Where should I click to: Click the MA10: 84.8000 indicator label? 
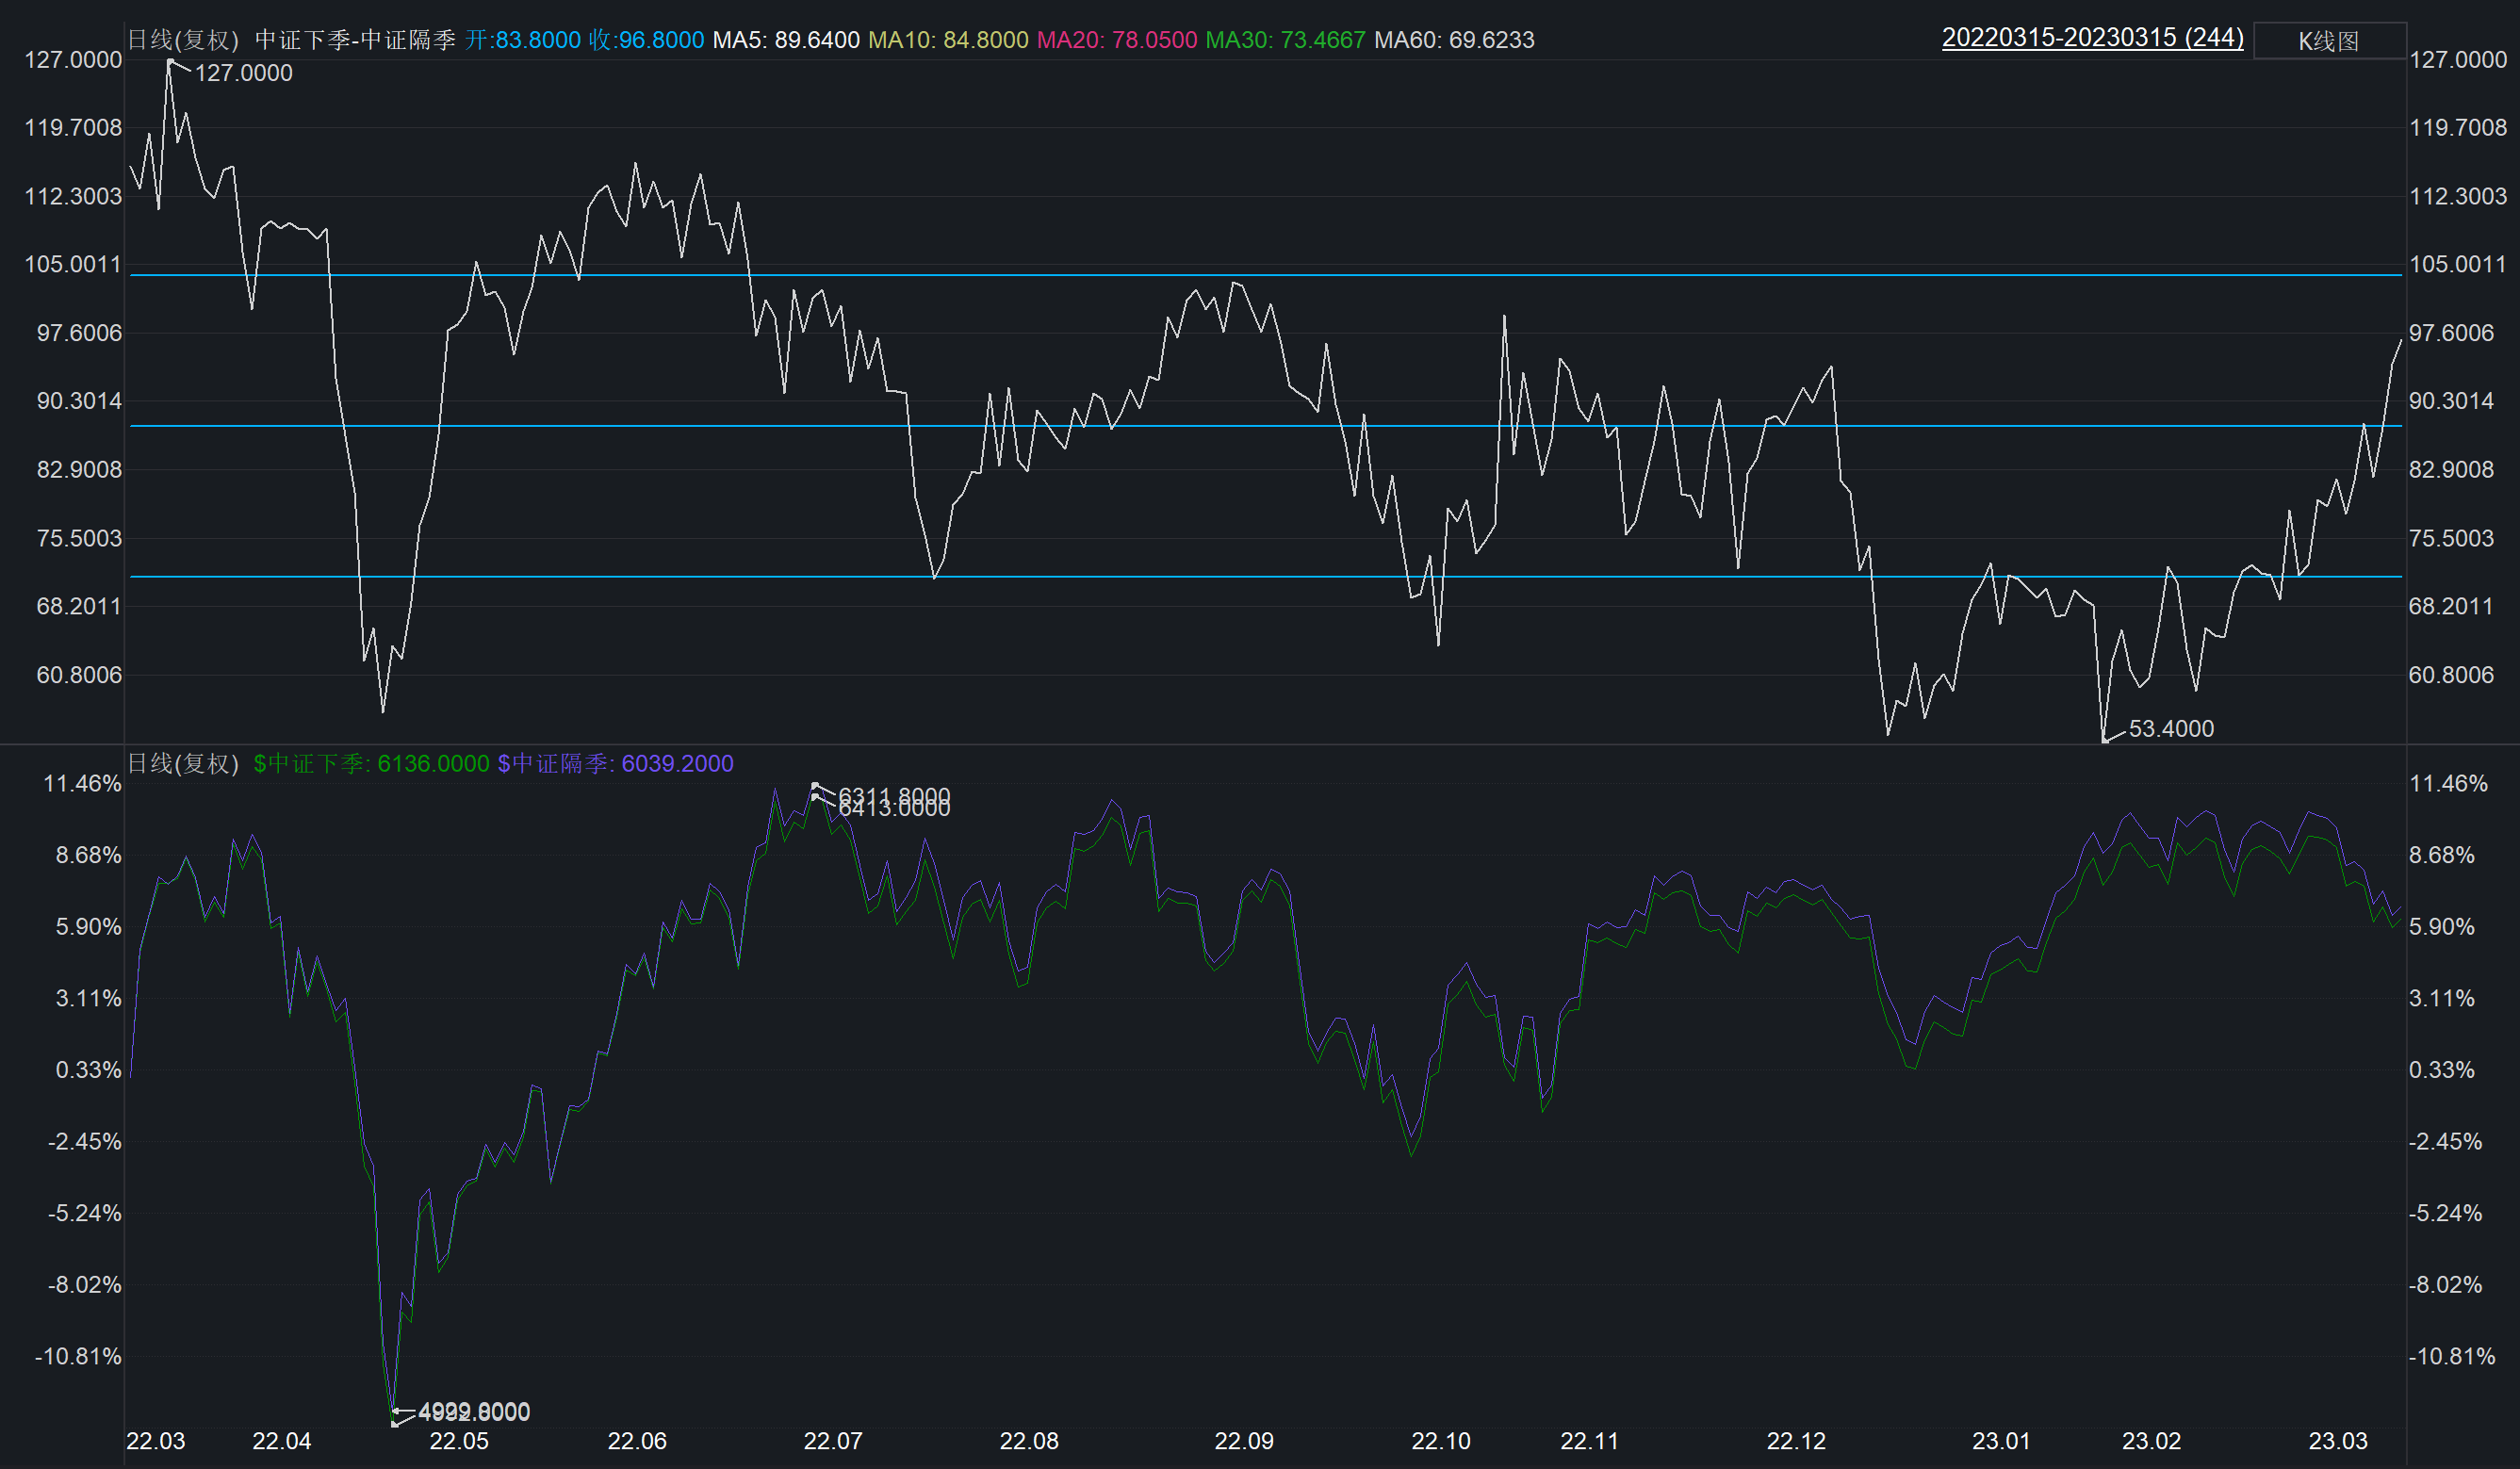pyautogui.click(x=947, y=40)
